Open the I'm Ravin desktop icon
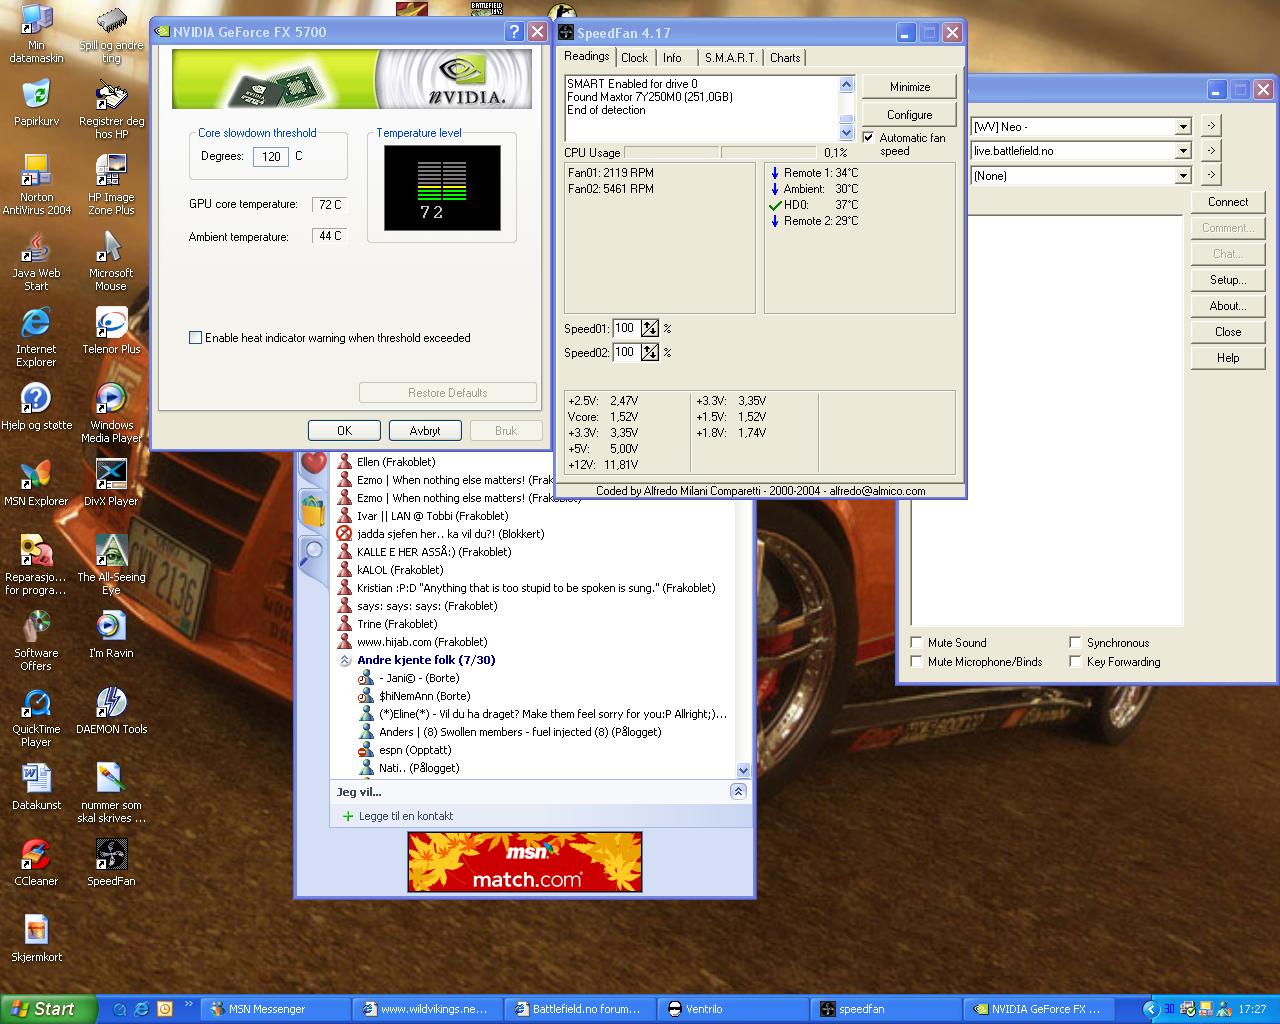This screenshot has width=1280, height=1024. 111,635
